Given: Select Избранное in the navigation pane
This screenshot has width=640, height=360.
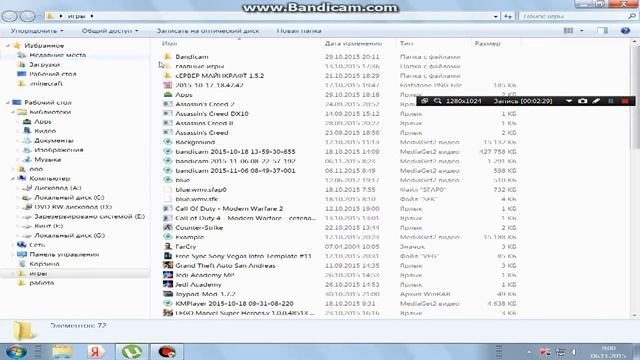Looking at the screenshot, I should click(44, 46).
